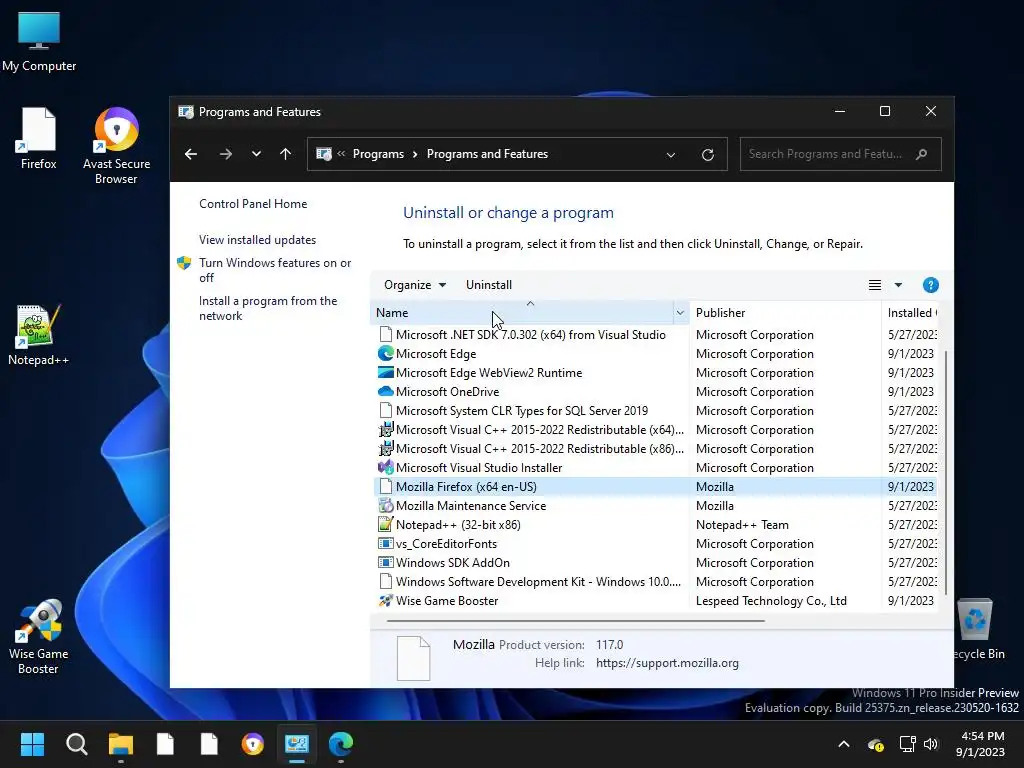The image size is (1024, 768).
Task: Select Mozilla Maintenance Service row
Action: pyautogui.click(x=656, y=505)
